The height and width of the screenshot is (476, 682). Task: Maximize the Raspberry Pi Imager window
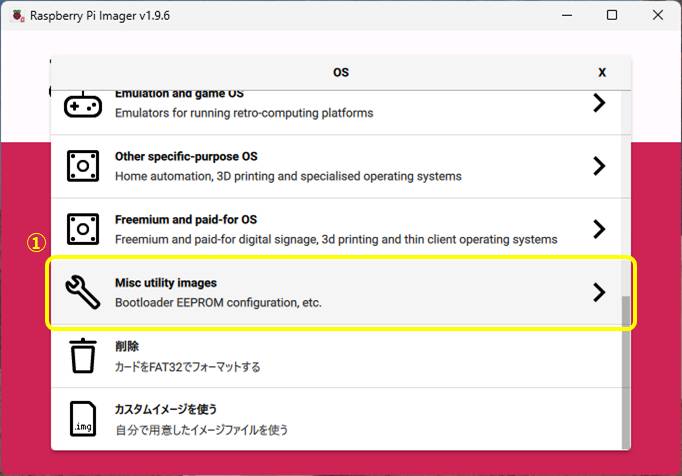(x=612, y=15)
